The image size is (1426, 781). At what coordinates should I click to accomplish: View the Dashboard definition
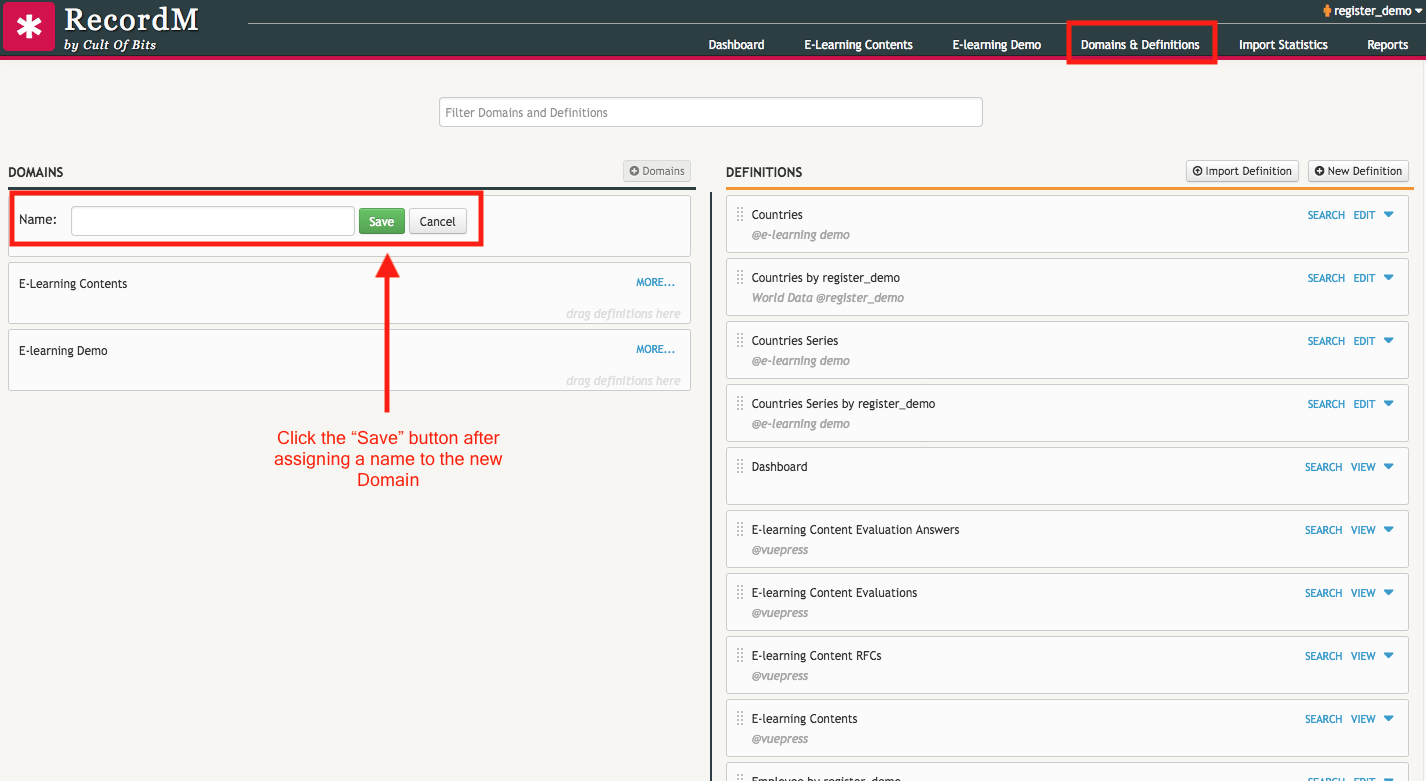(1363, 467)
